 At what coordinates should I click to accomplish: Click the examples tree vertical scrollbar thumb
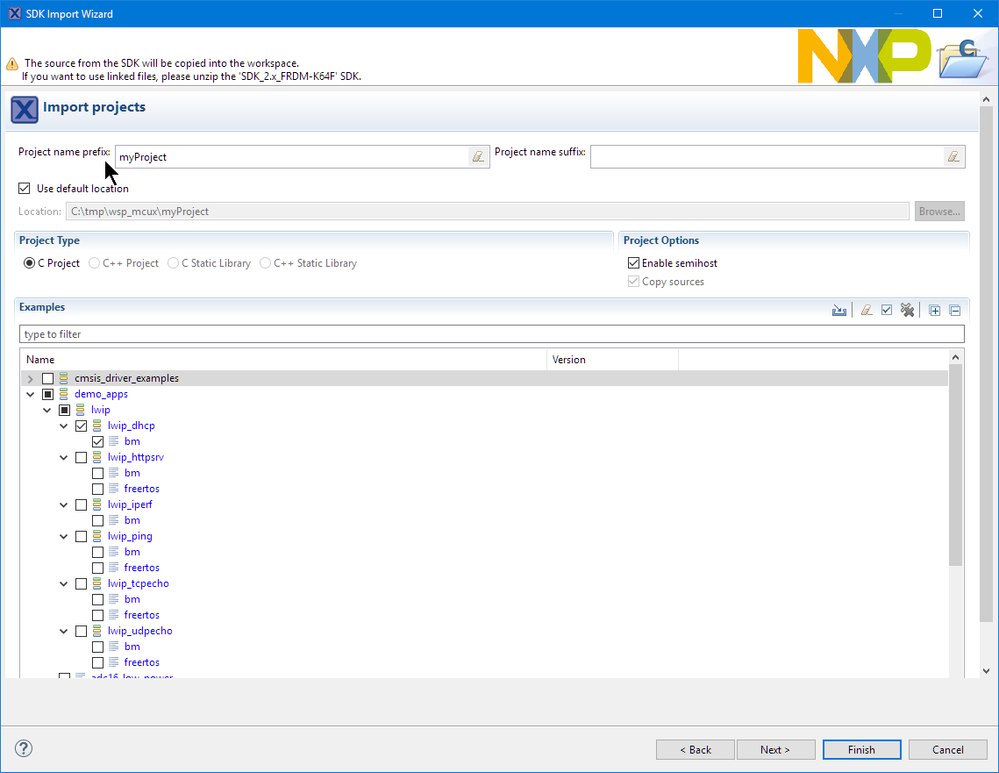coord(955,465)
